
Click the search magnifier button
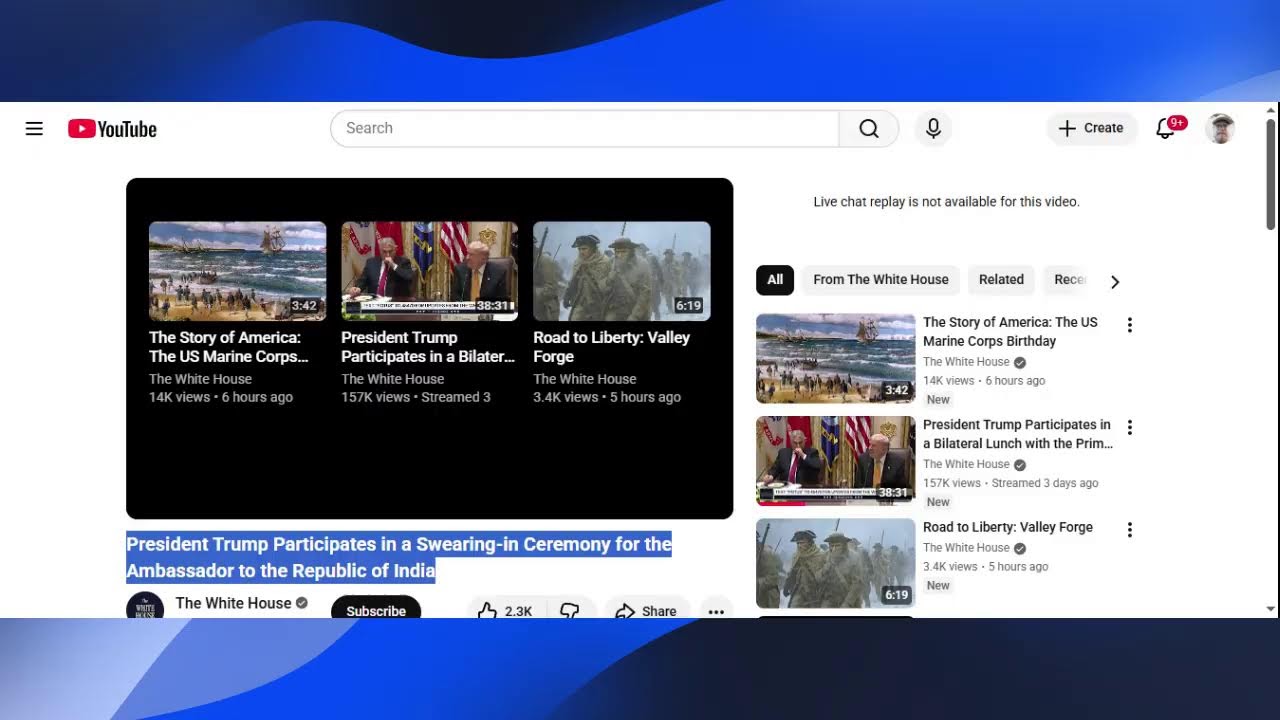869,128
